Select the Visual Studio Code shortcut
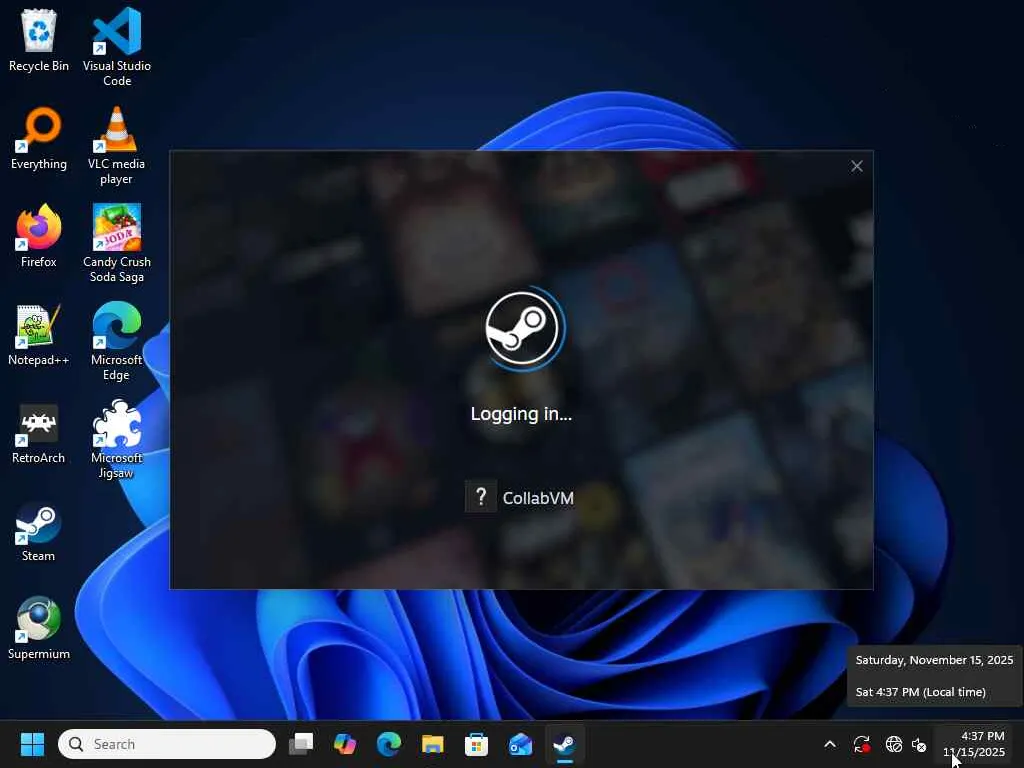Viewport: 1024px width, 768px height. (117, 46)
